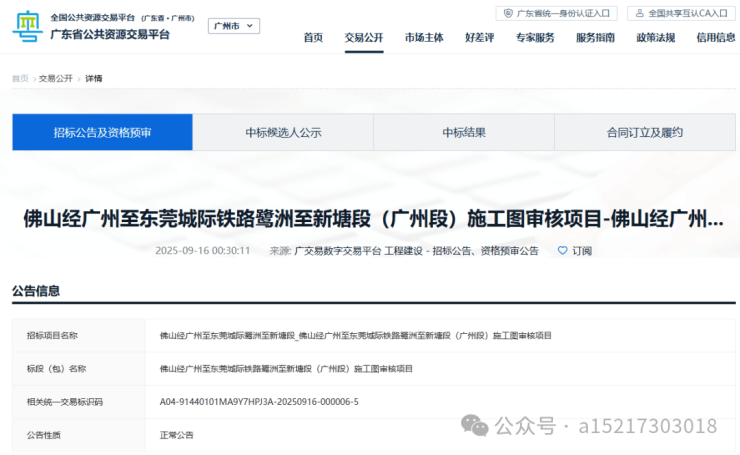Switch to the 中标结果 tab
Viewport: 740px width, 455px height.
[464, 132]
